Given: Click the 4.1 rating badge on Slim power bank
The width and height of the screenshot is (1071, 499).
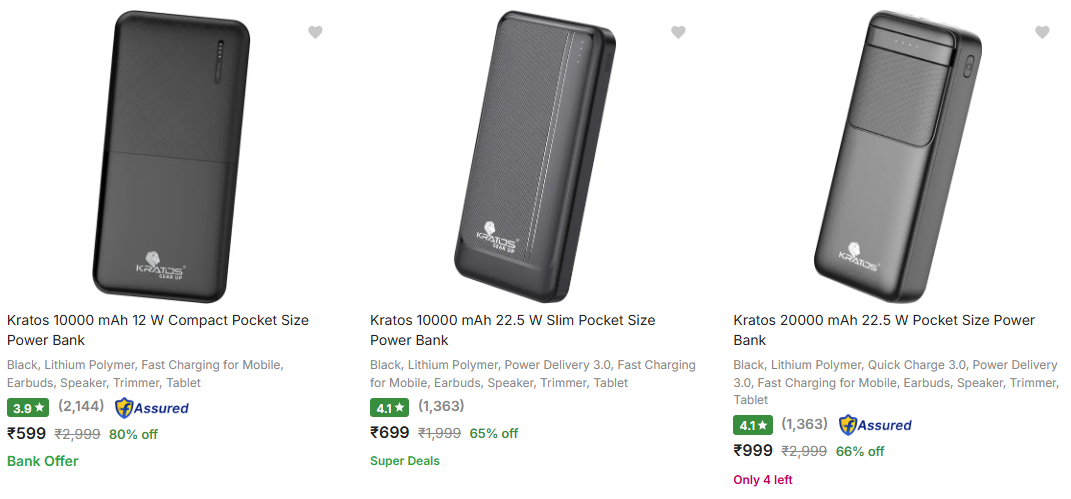Looking at the screenshot, I should (x=390, y=408).
